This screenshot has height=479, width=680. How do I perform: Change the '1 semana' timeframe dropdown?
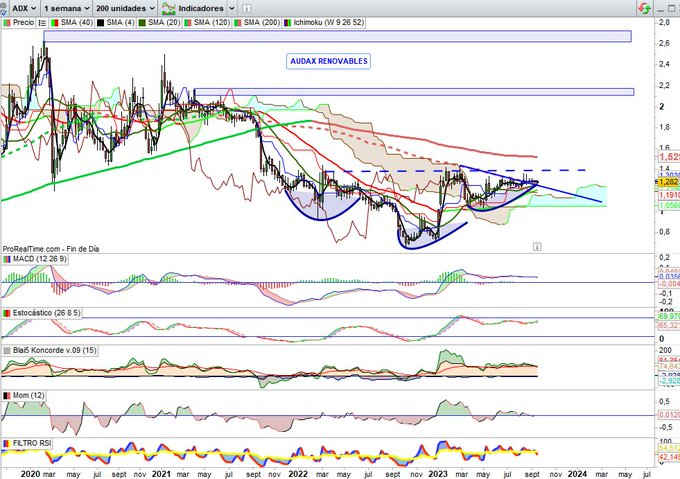click(67, 8)
